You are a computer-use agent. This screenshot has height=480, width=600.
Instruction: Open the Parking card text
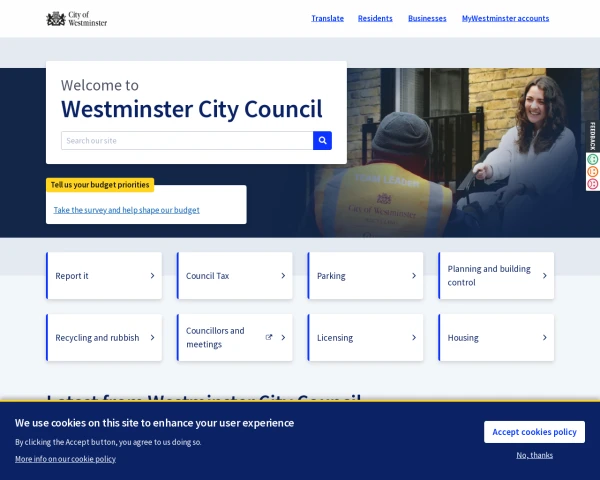pyautogui.click(x=331, y=276)
